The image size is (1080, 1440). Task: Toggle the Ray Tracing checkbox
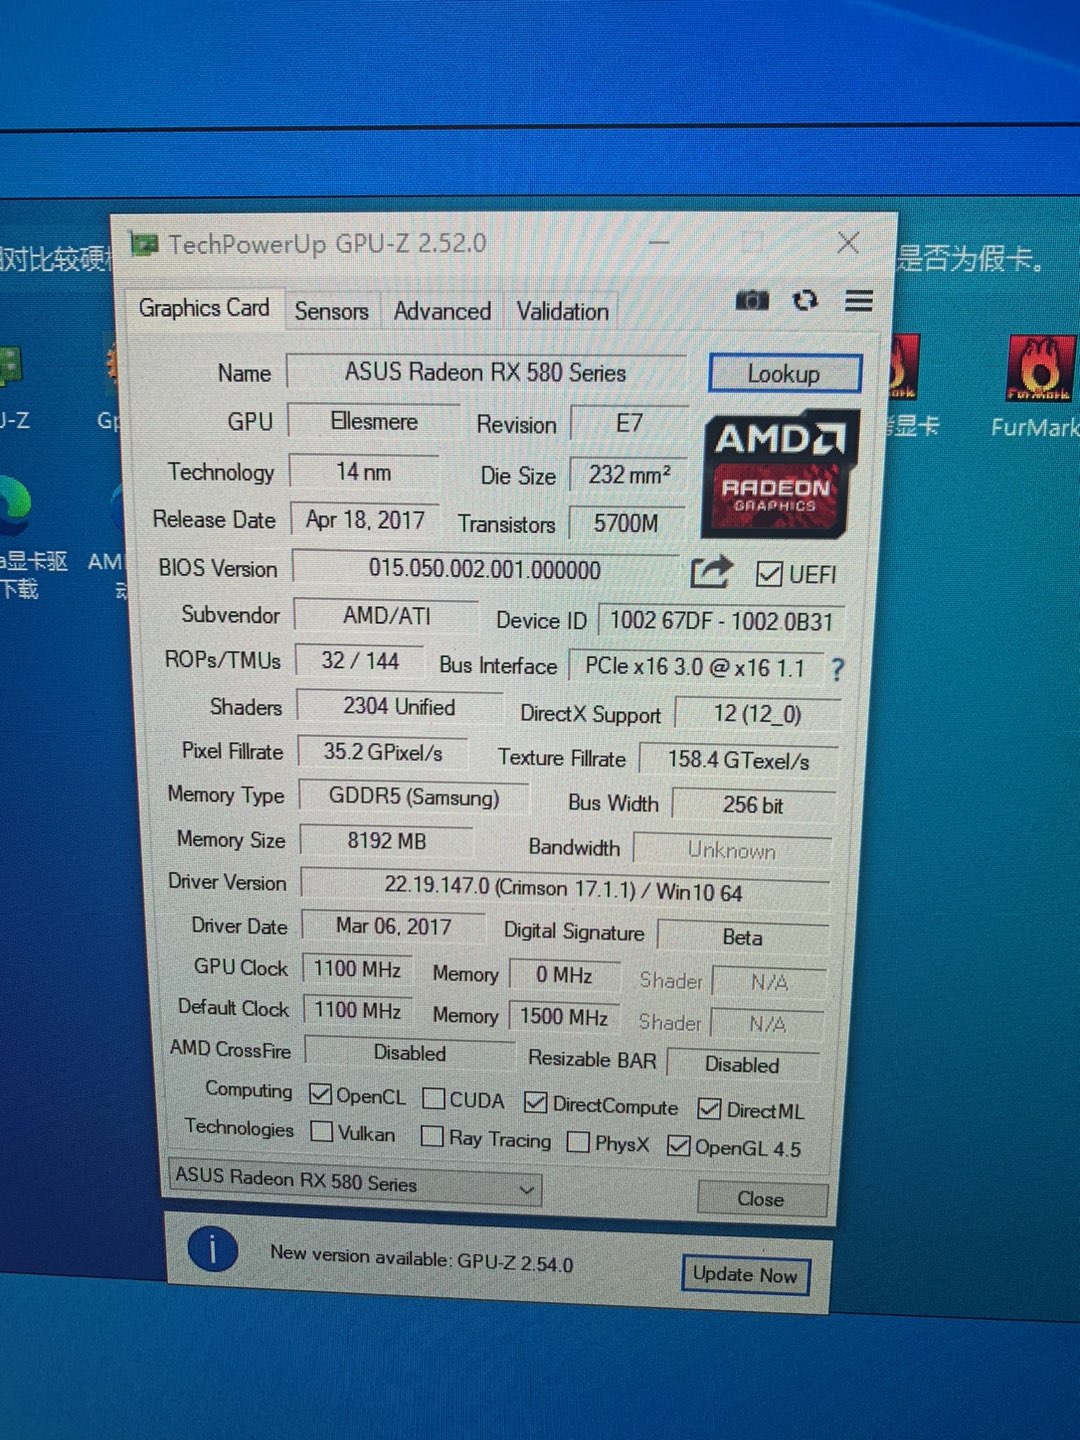432,1136
